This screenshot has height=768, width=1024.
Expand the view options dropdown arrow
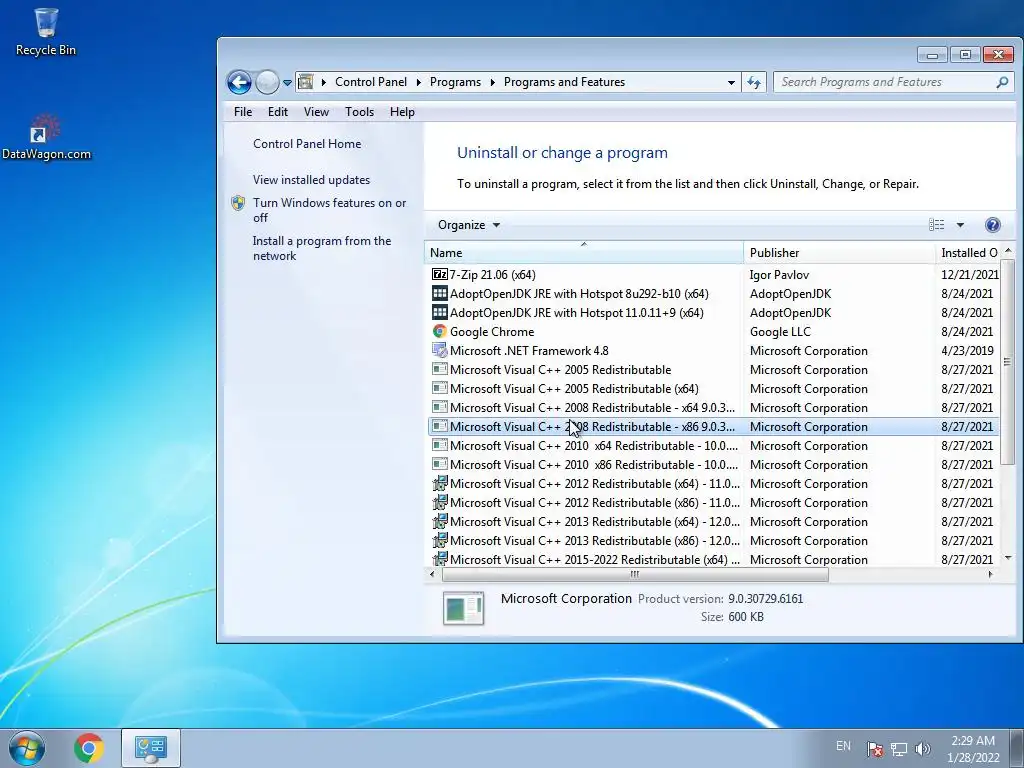[960, 225]
